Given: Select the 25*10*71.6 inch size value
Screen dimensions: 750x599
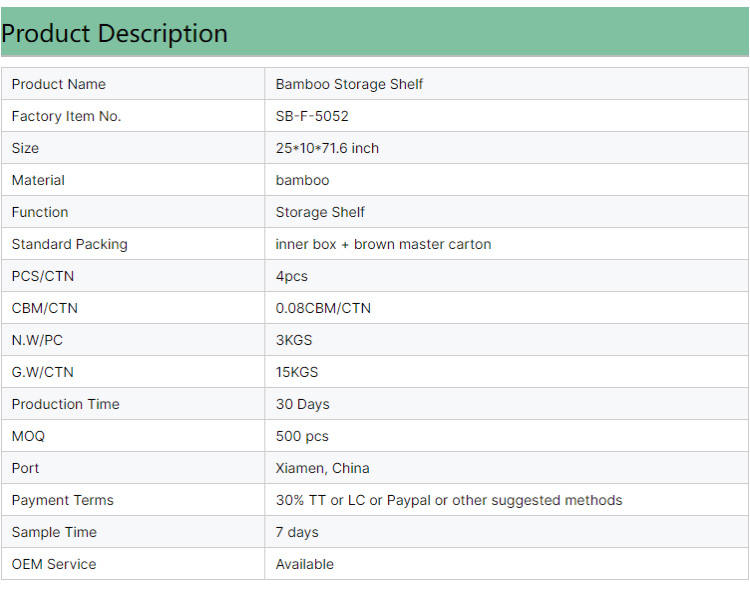Looking at the screenshot, I should click(327, 148).
